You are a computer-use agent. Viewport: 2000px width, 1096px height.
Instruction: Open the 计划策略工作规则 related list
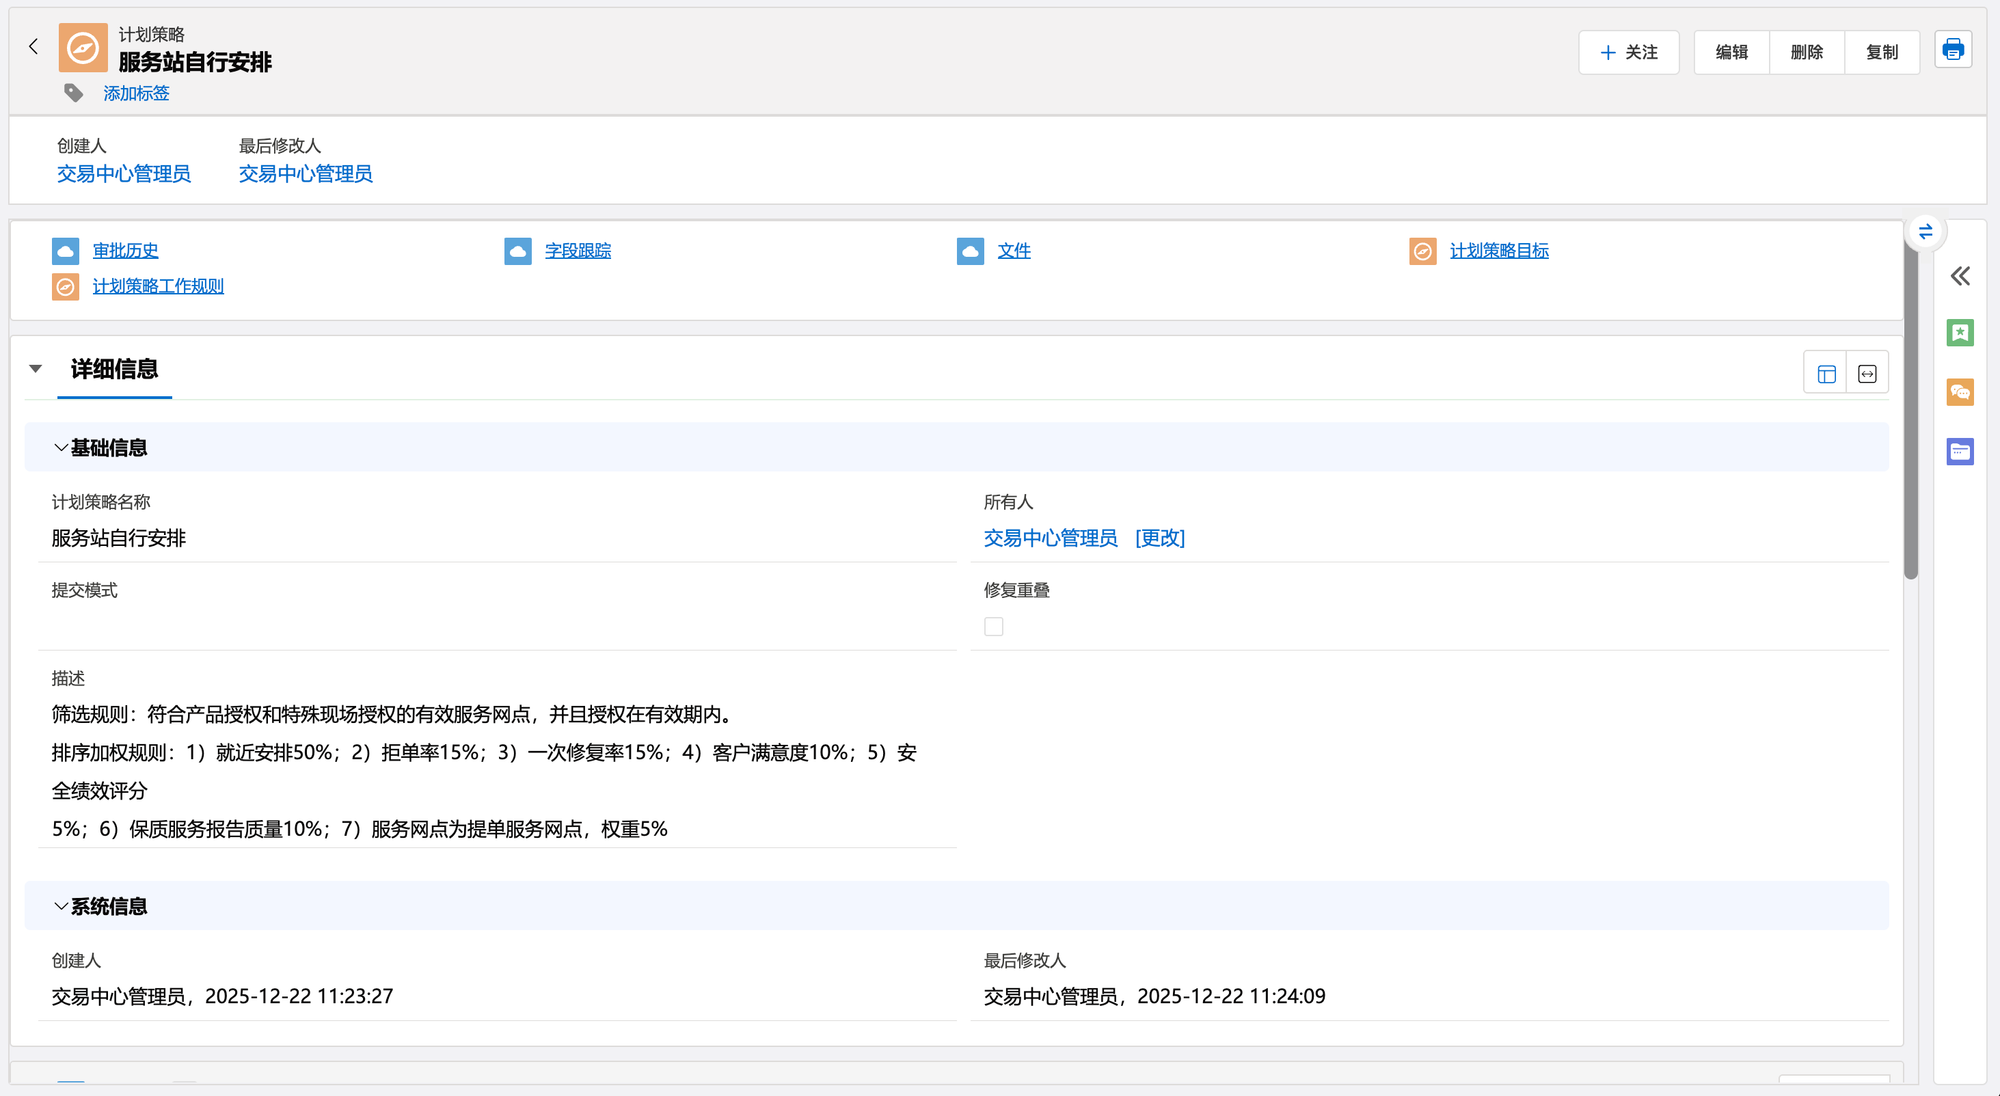point(158,287)
